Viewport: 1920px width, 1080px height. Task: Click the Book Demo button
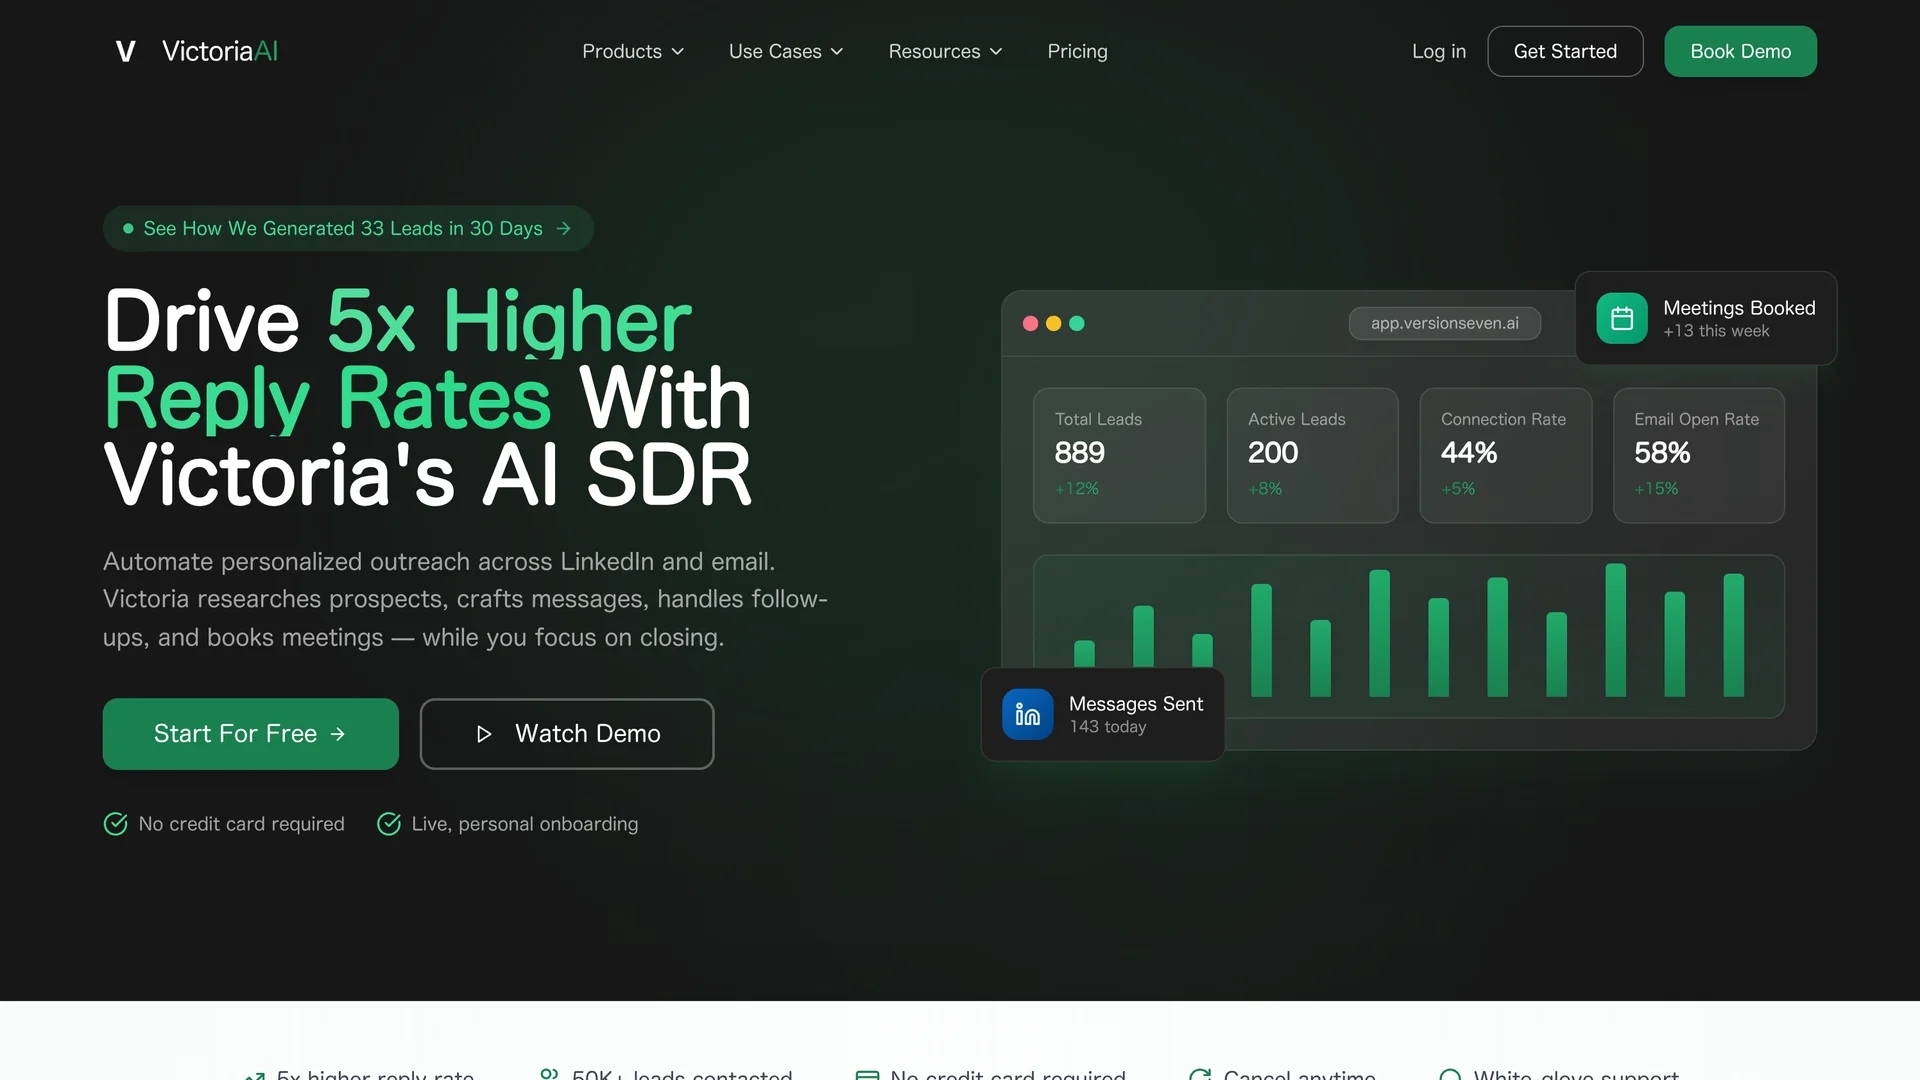point(1740,51)
